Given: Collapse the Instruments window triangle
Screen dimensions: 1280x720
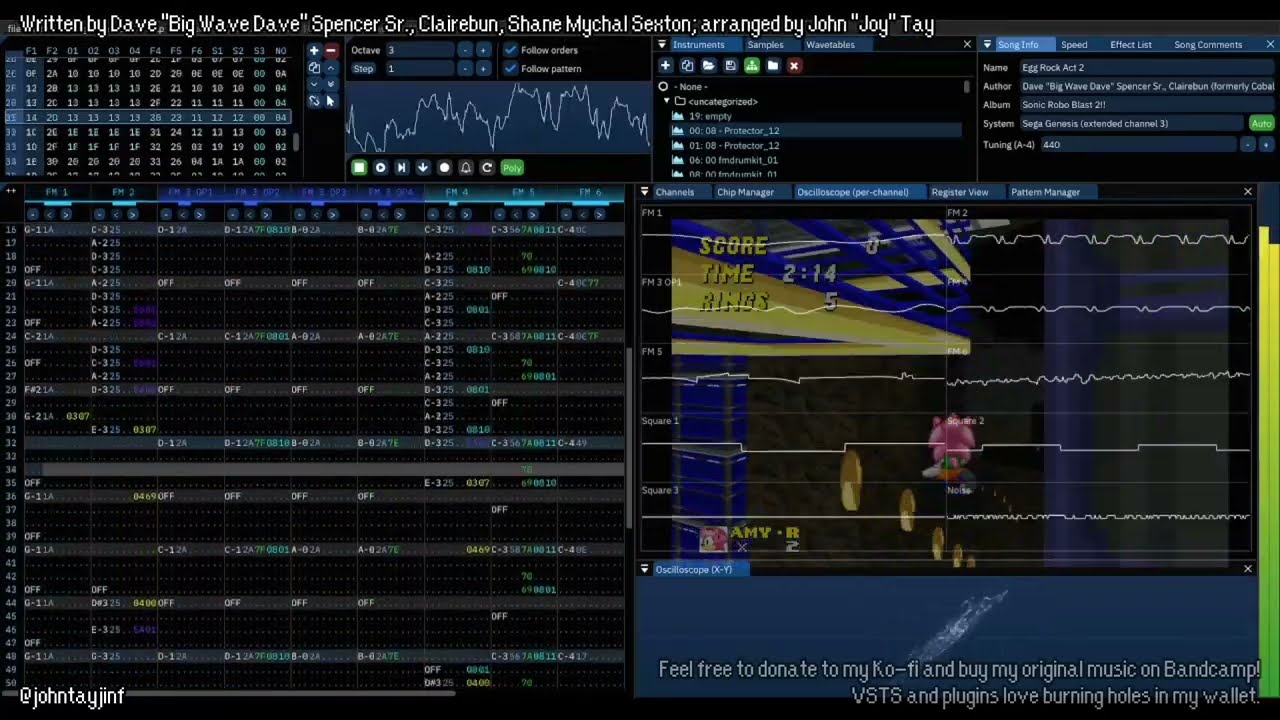Looking at the screenshot, I should [x=662, y=45].
